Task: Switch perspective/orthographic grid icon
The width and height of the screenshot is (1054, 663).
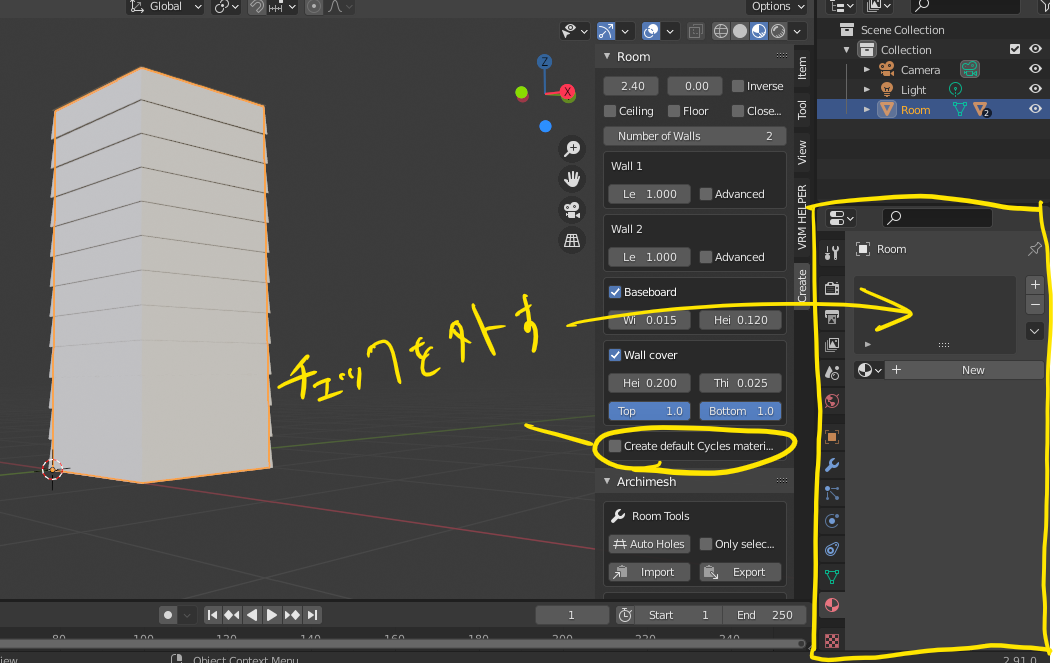Action: tap(572, 240)
